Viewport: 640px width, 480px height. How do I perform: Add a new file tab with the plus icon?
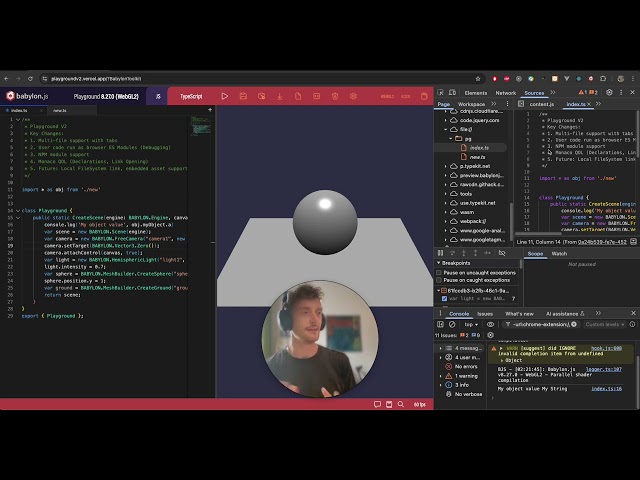tap(210, 110)
